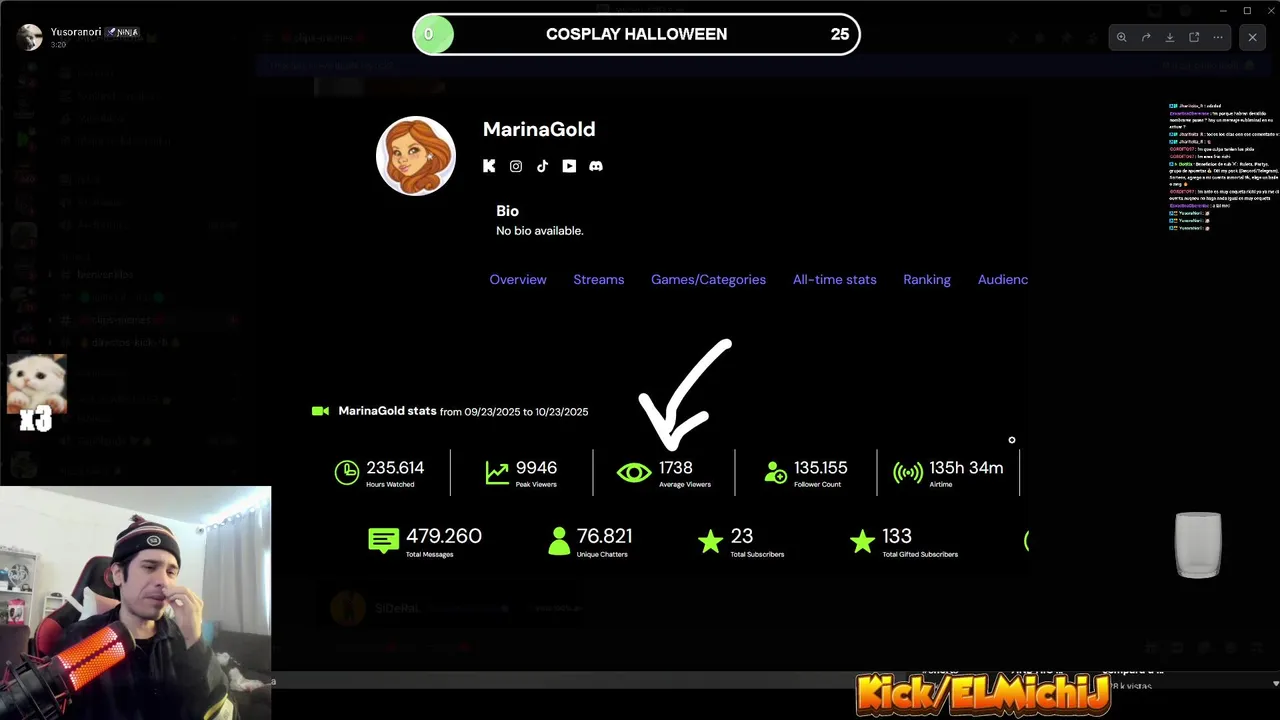Go to the Ranking tab
This screenshot has width=1280, height=720.
pyautogui.click(x=927, y=280)
